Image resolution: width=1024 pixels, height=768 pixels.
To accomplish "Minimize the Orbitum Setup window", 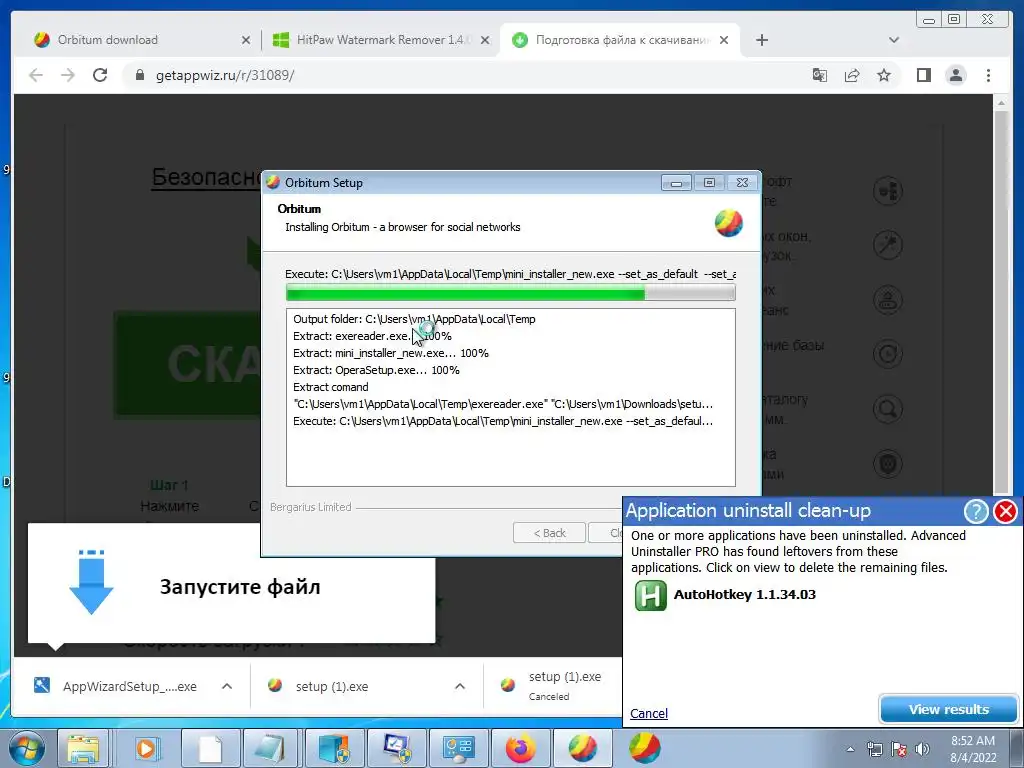I will tap(676, 183).
